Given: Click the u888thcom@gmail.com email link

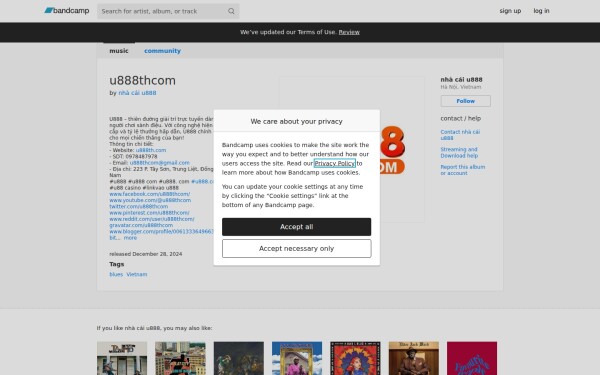Looking at the screenshot, I should point(160,163).
